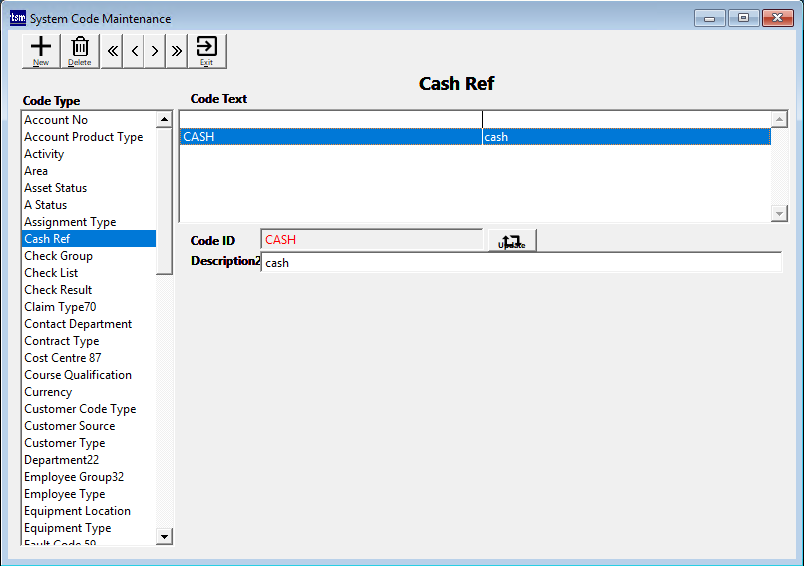The height and width of the screenshot is (566, 804).
Task: Select the Currency code type
Action: (x=48, y=392)
